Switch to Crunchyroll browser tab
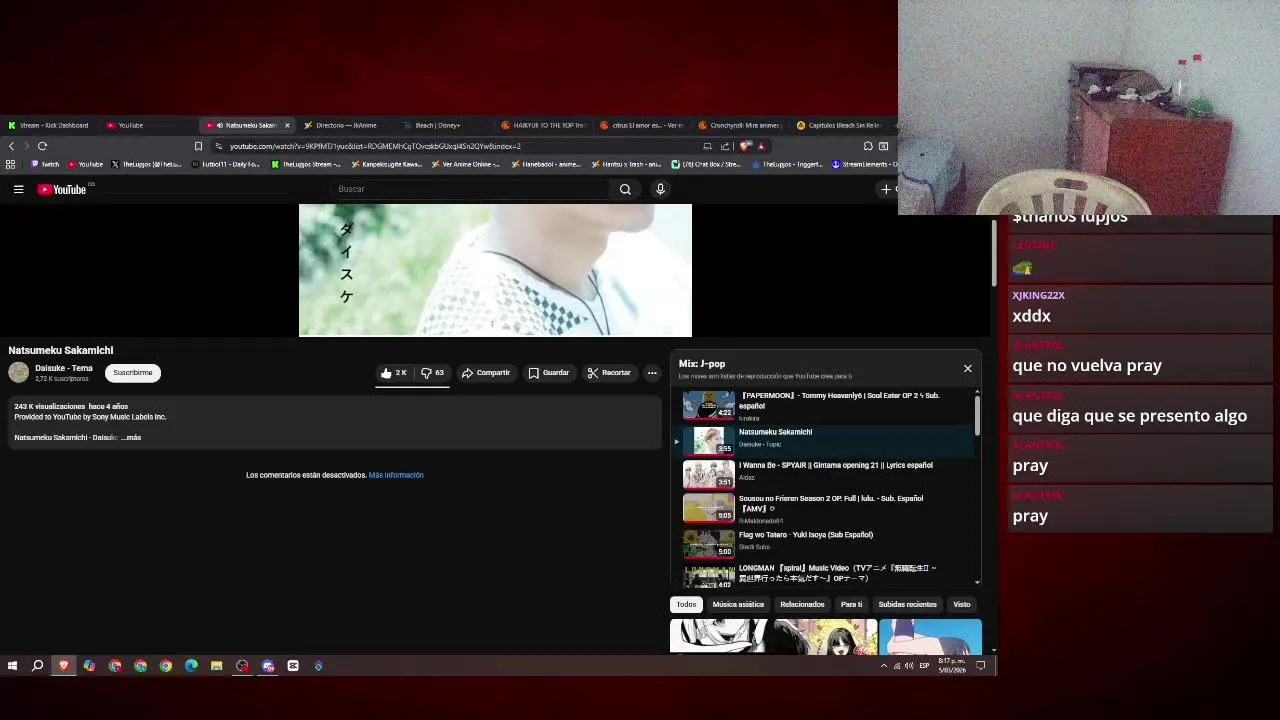1280x720 pixels. coord(741,125)
